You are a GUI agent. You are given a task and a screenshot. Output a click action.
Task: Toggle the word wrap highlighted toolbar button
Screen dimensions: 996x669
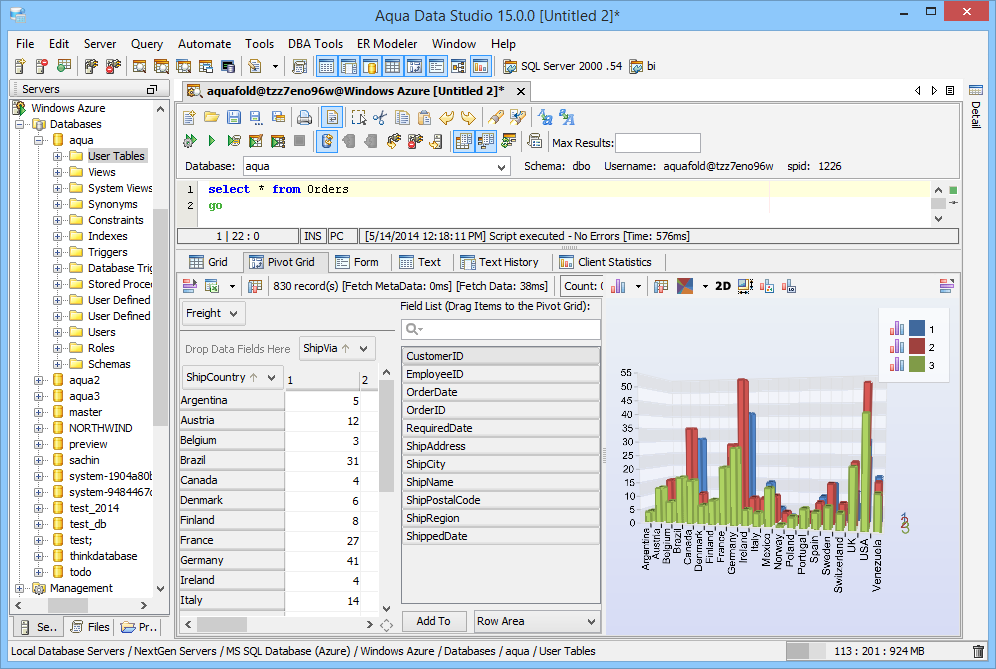[x=332, y=118]
